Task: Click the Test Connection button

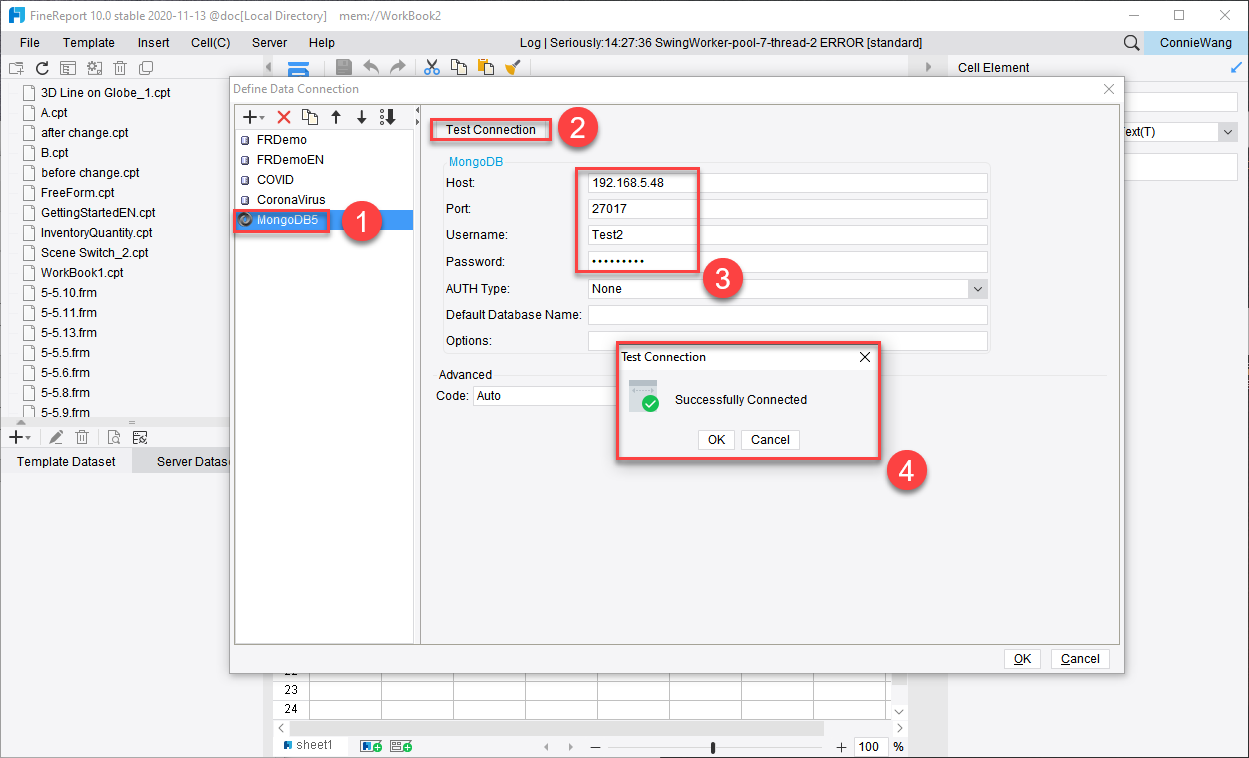Action: [489, 129]
